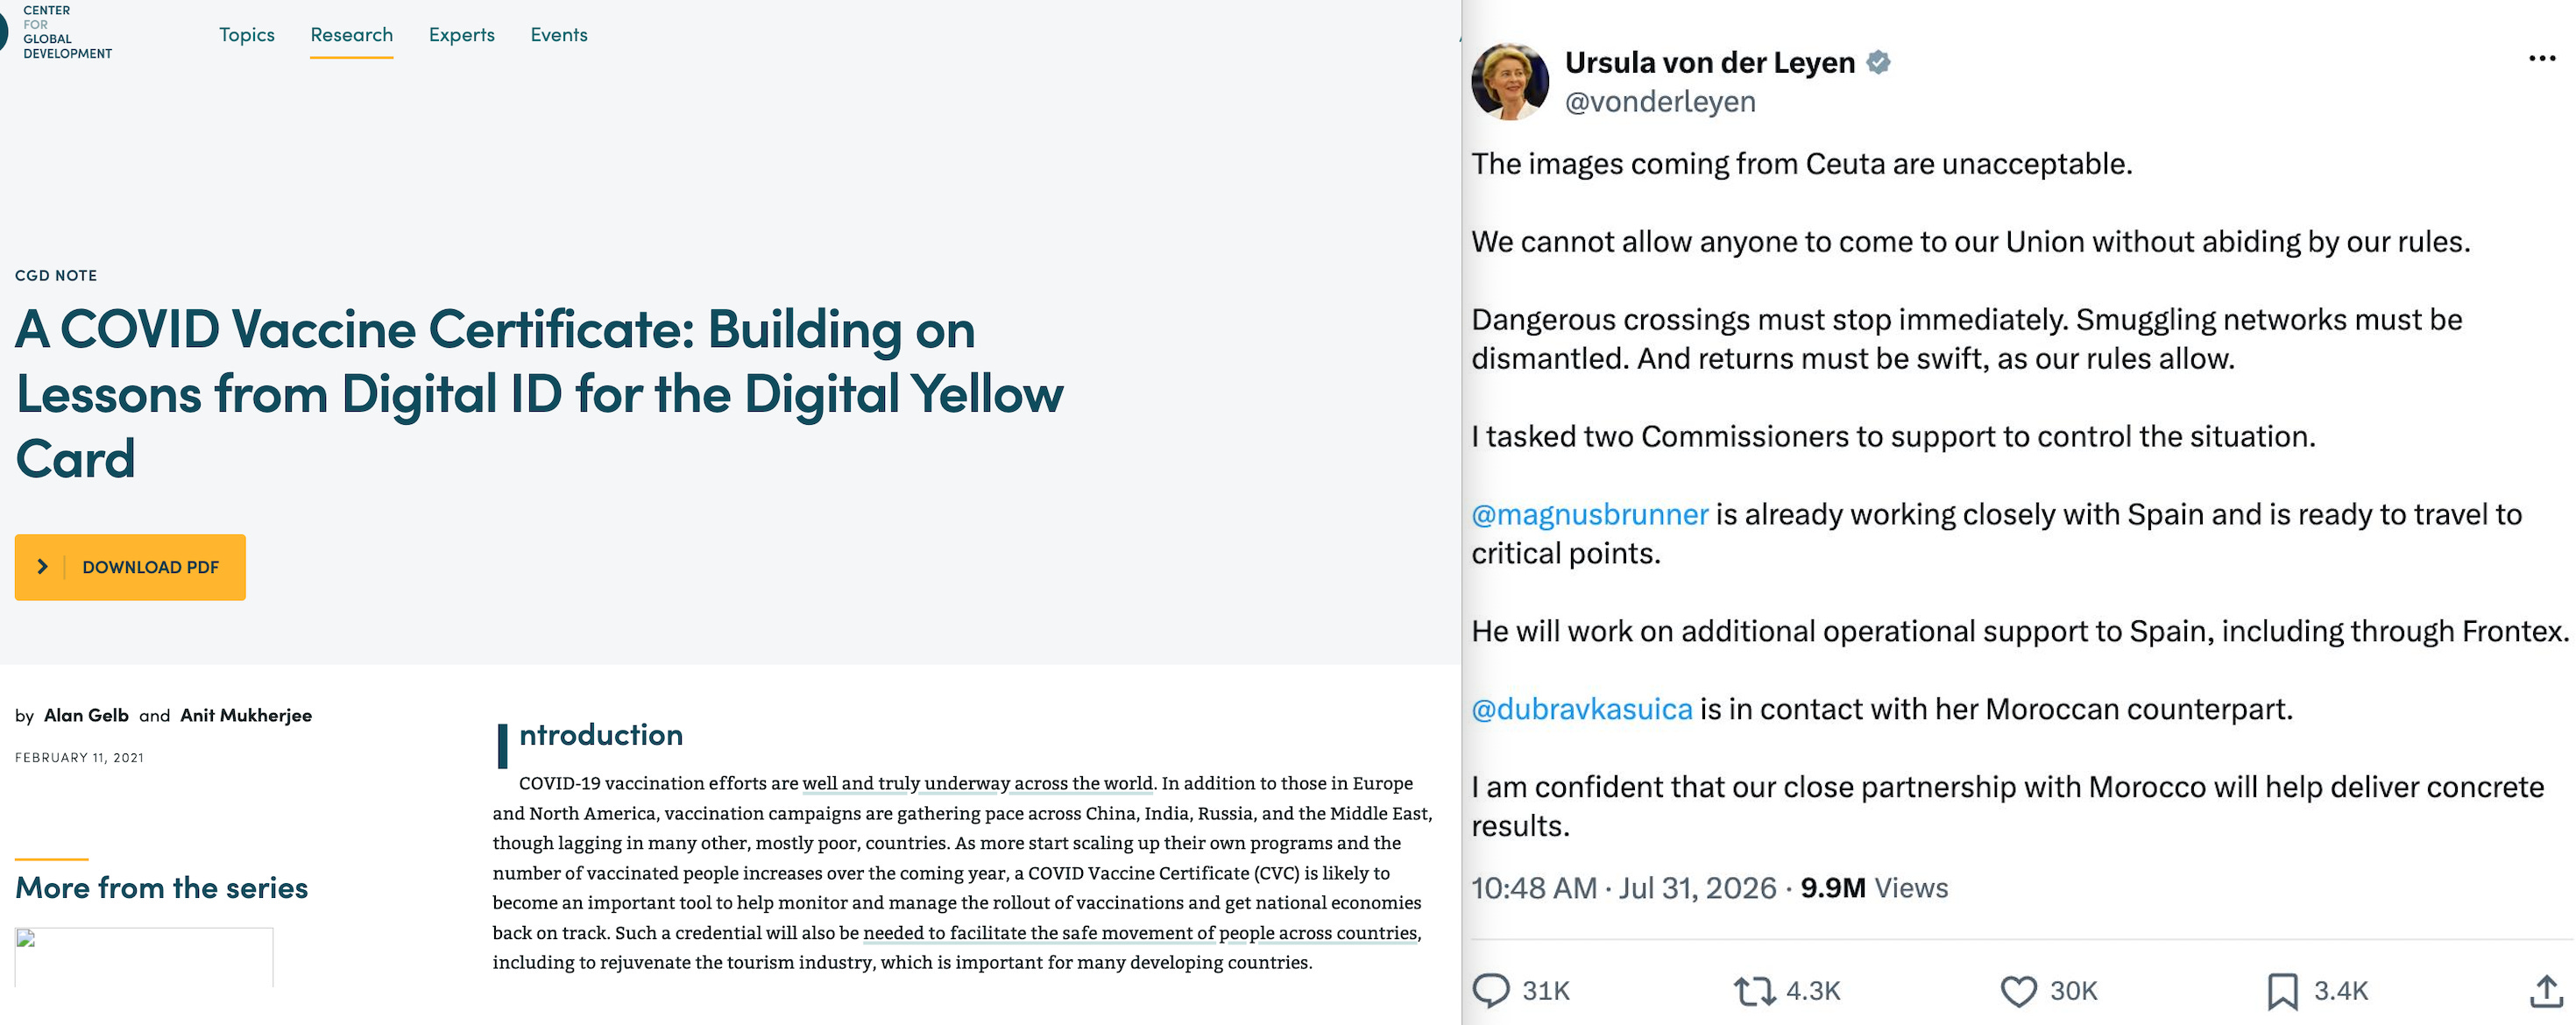Image resolution: width=2576 pixels, height=1025 pixels.
Task: Open the three-dot more options menu
Action: pyautogui.click(x=2542, y=58)
